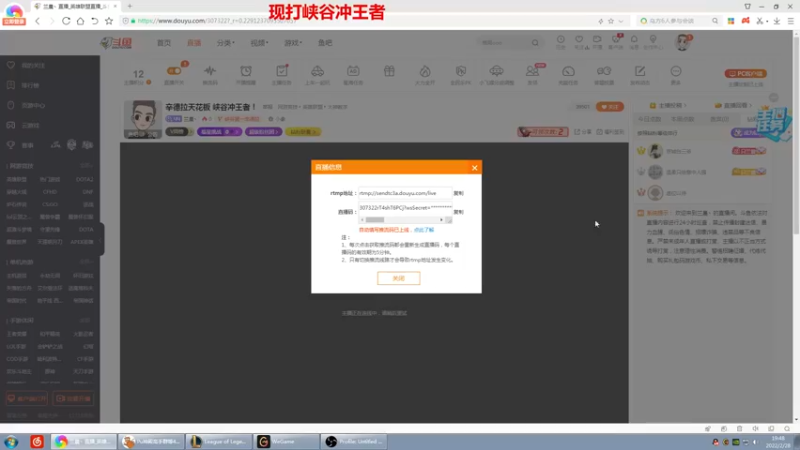800x450 pixels.
Task: Expand the 视频 dropdown menu
Action: coord(259,43)
